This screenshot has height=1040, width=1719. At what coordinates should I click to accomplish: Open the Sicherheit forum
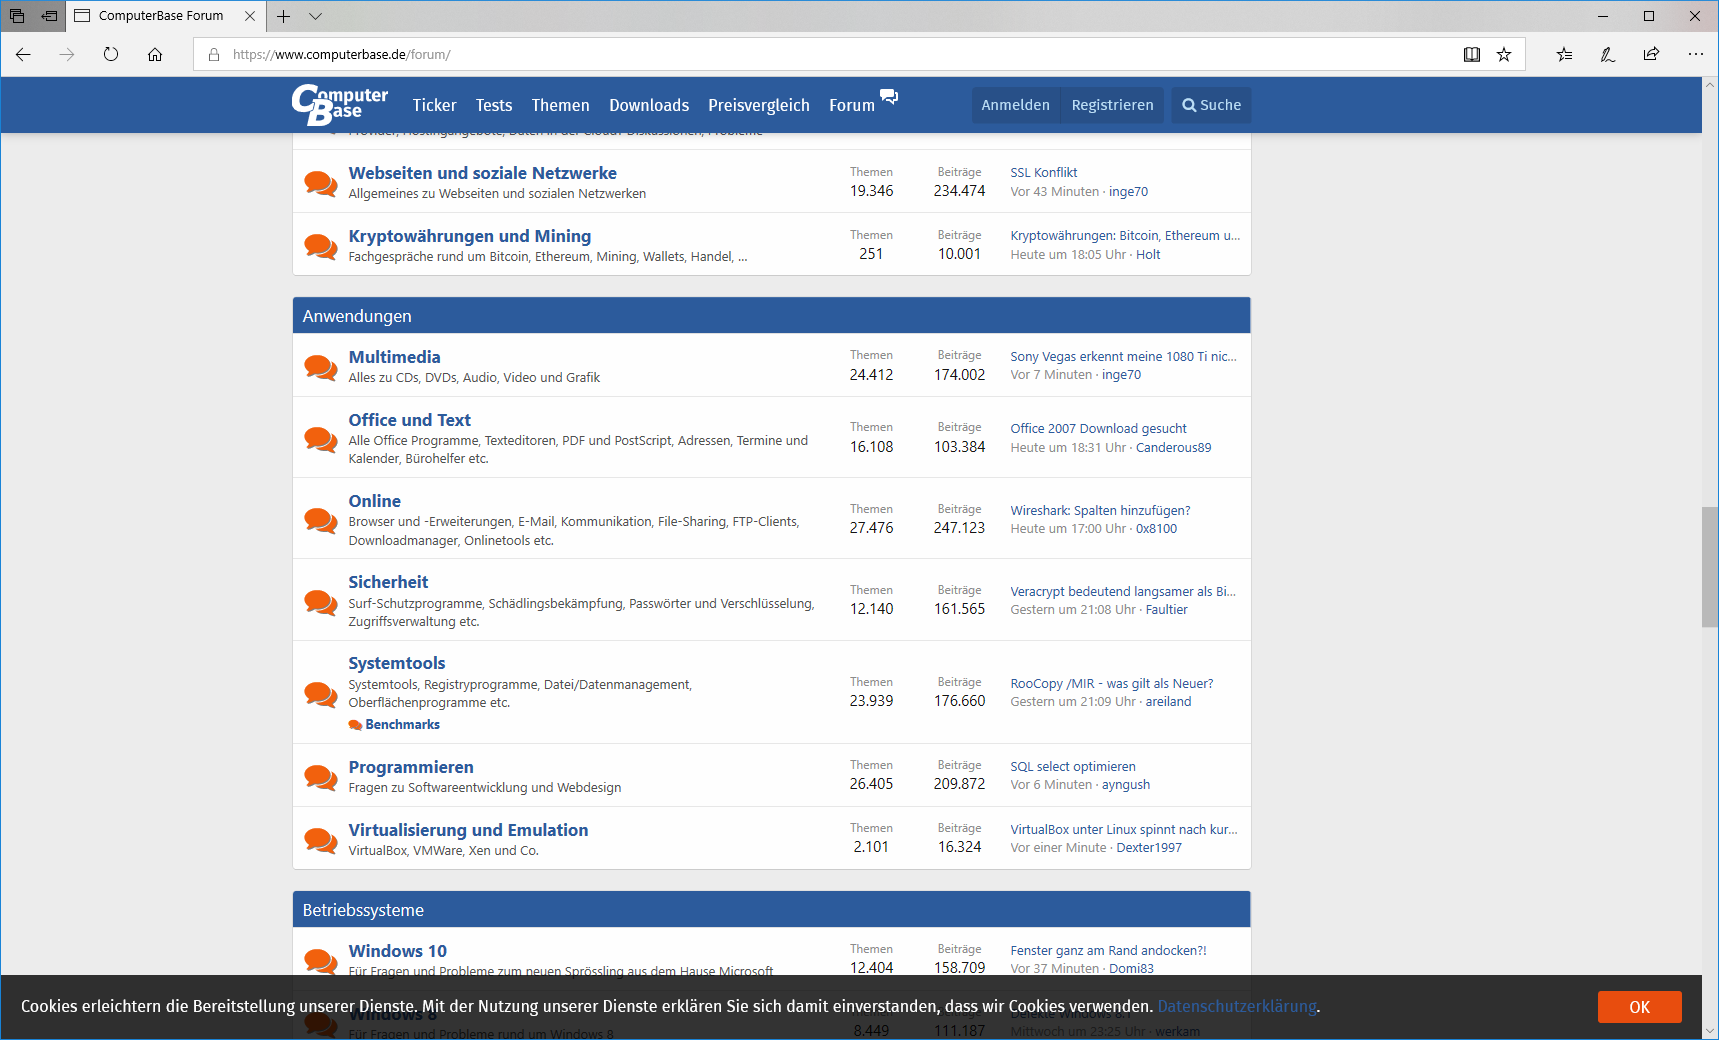(x=388, y=582)
